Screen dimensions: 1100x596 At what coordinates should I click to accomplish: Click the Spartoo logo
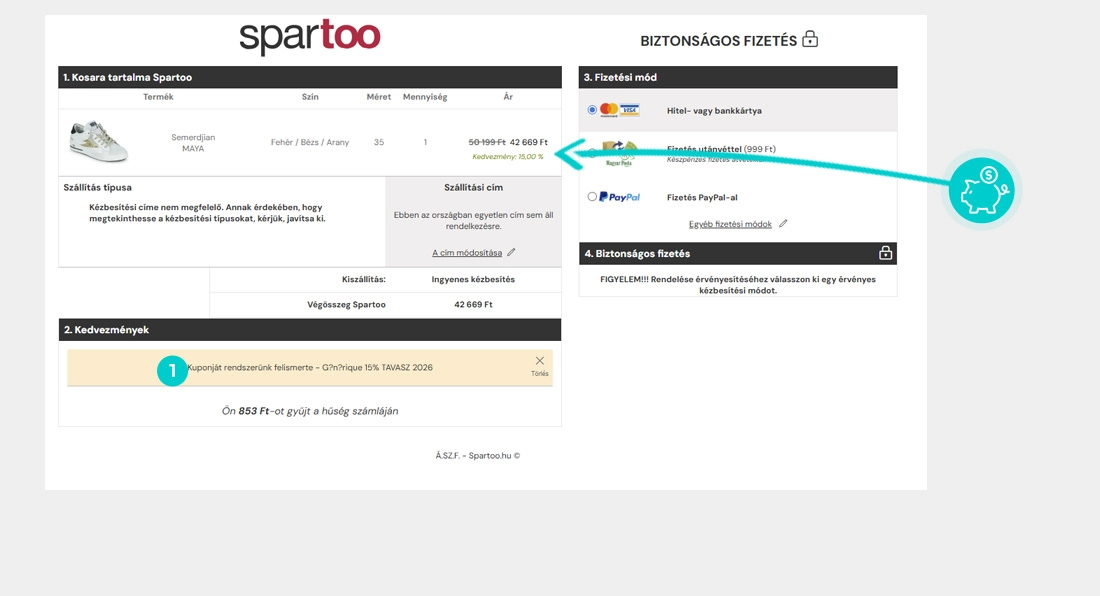[309, 37]
